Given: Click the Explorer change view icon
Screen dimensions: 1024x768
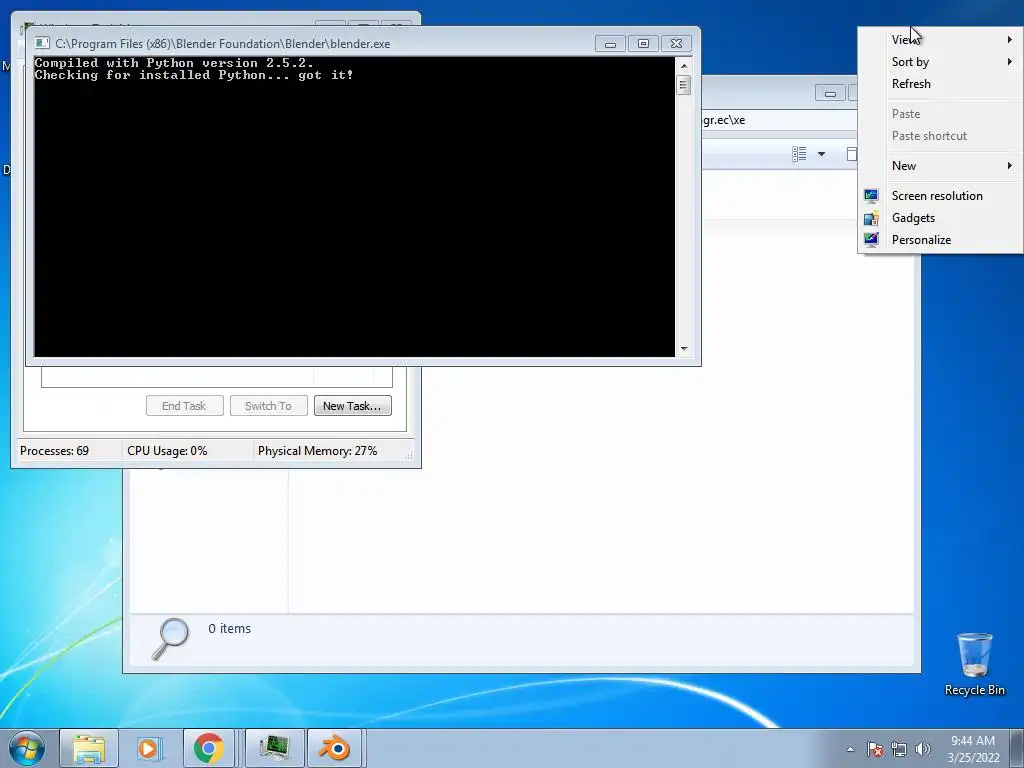Looking at the screenshot, I should tap(799, 154).
